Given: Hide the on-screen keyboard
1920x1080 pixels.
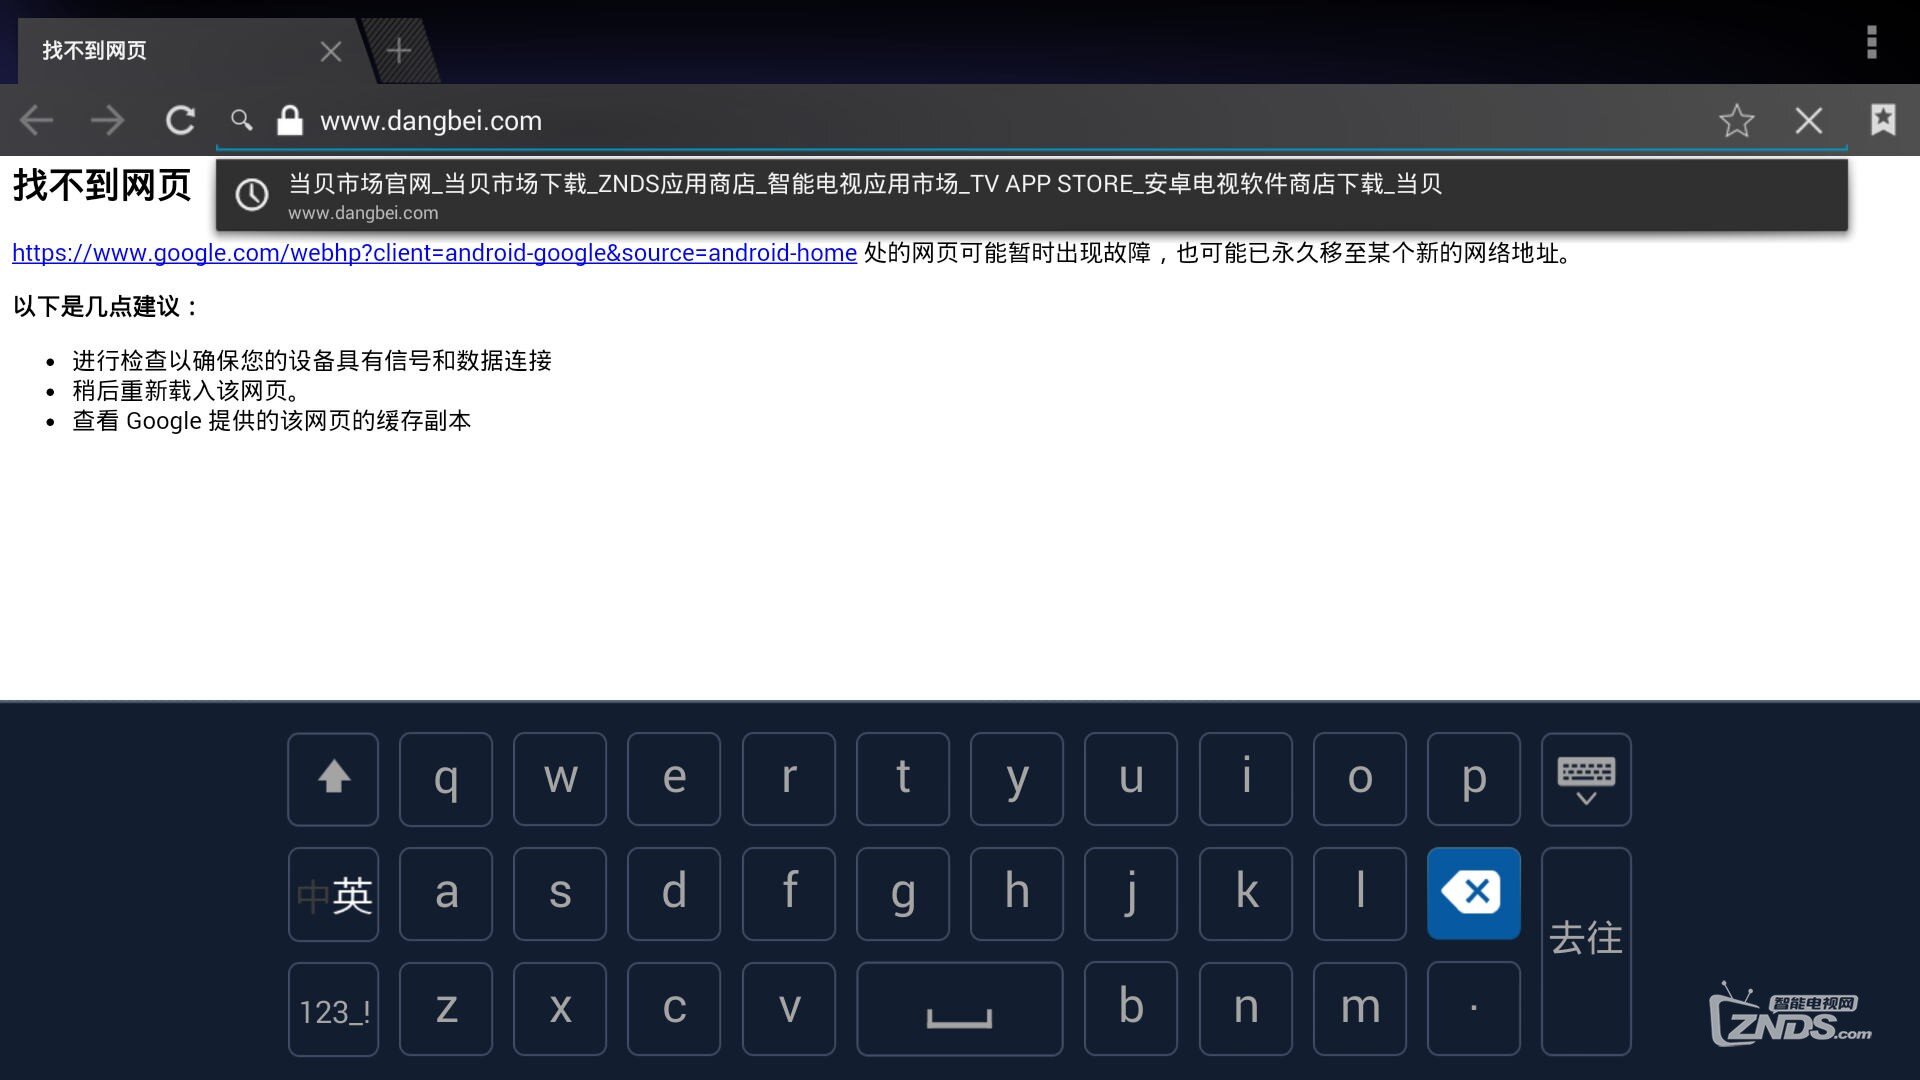Looking at the screenshot, I should tap(1585, 779).
